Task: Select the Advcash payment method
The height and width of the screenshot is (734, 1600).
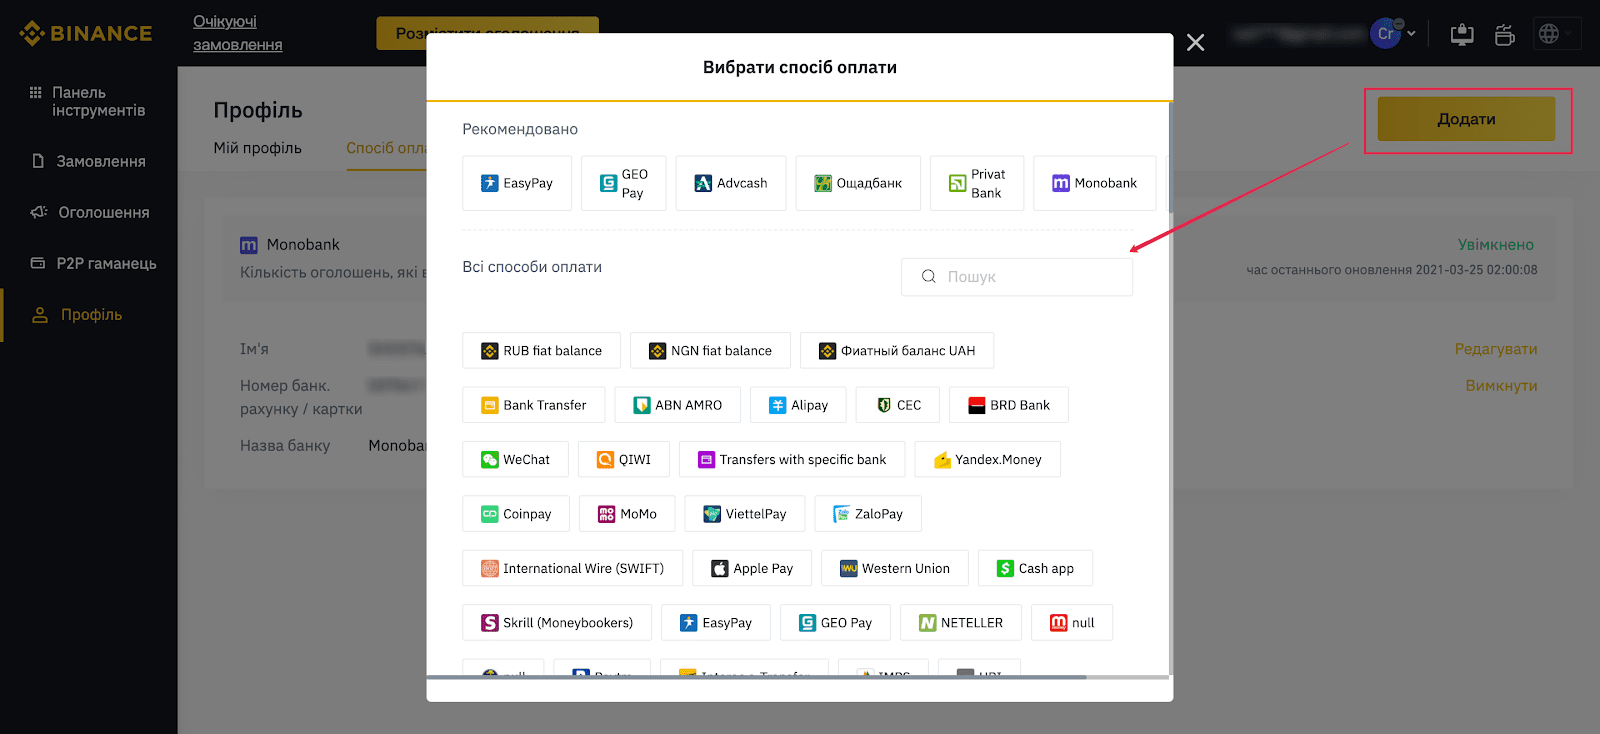Action: tap(731, 183)
